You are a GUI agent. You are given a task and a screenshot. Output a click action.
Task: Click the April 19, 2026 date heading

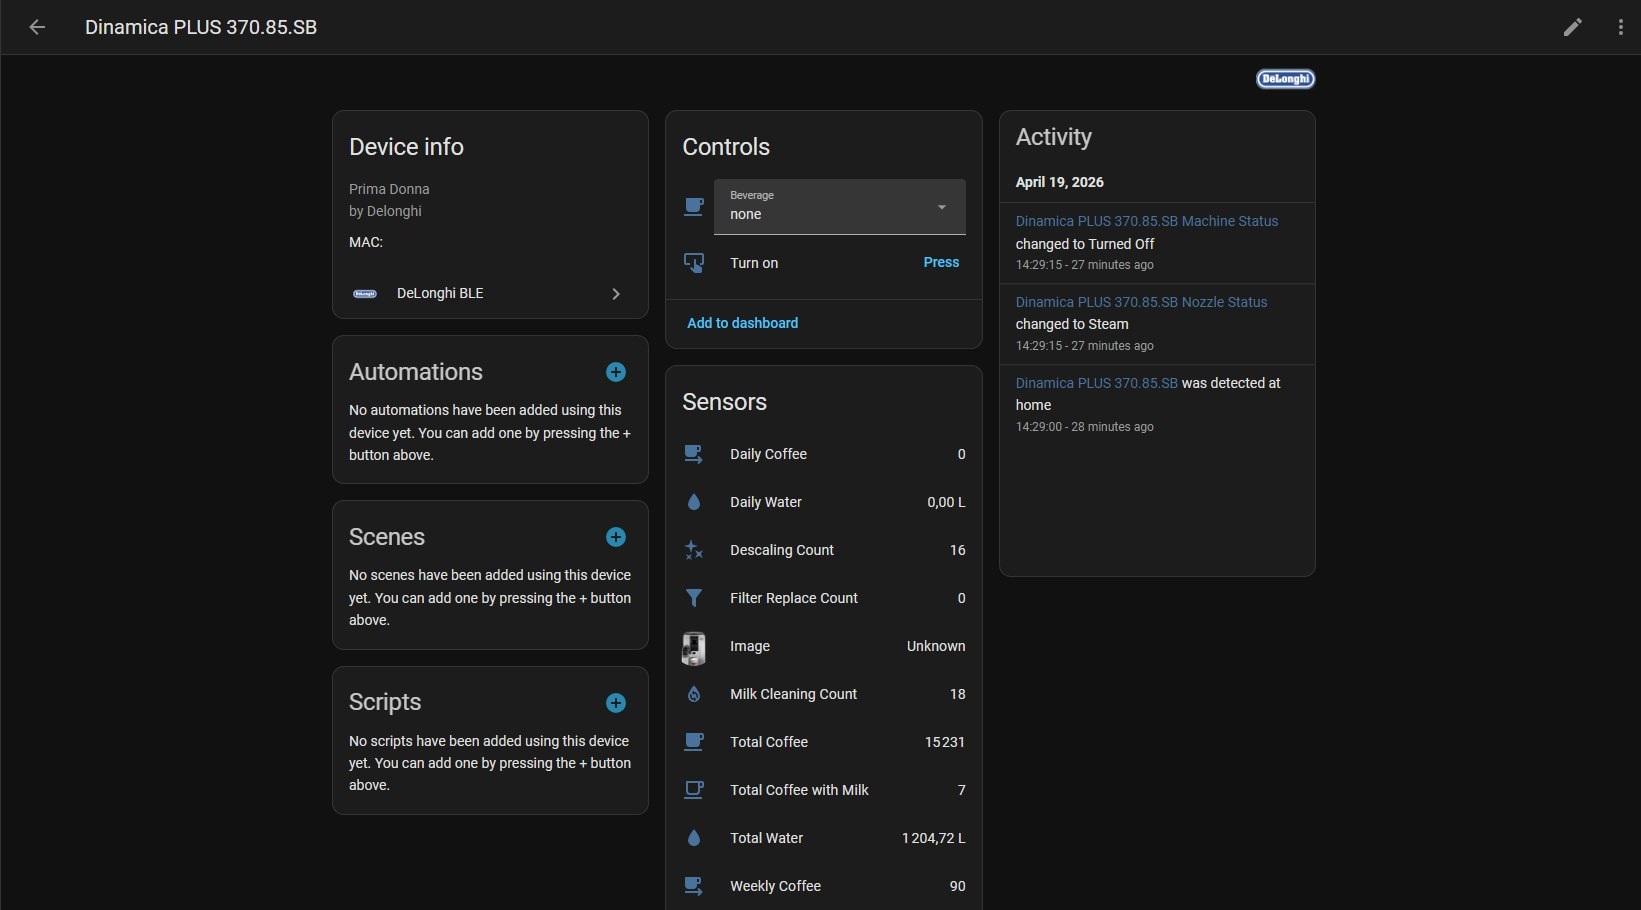[1060, 182]
